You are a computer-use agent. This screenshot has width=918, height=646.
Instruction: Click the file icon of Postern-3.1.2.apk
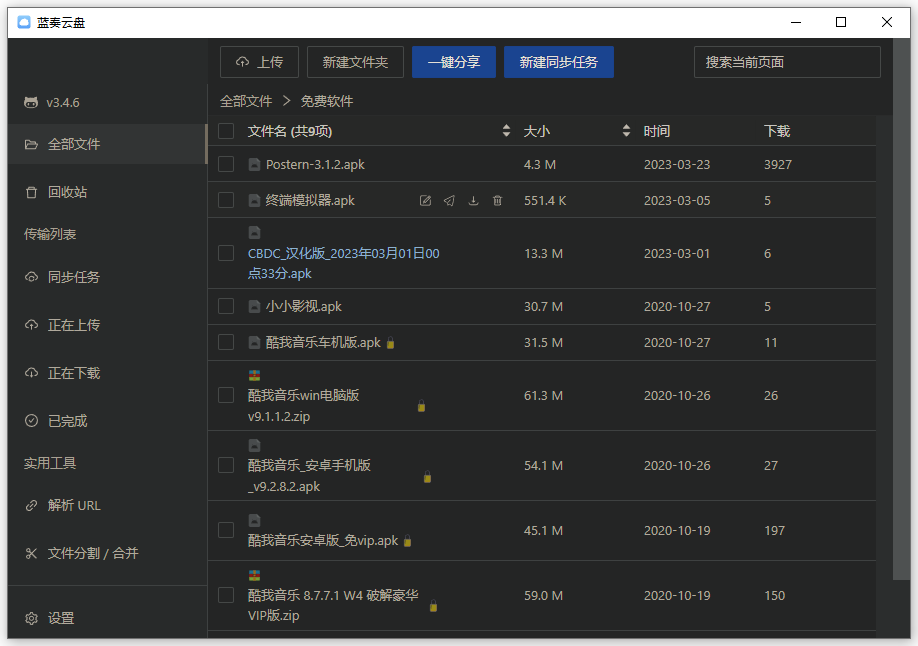pos(254,165)
